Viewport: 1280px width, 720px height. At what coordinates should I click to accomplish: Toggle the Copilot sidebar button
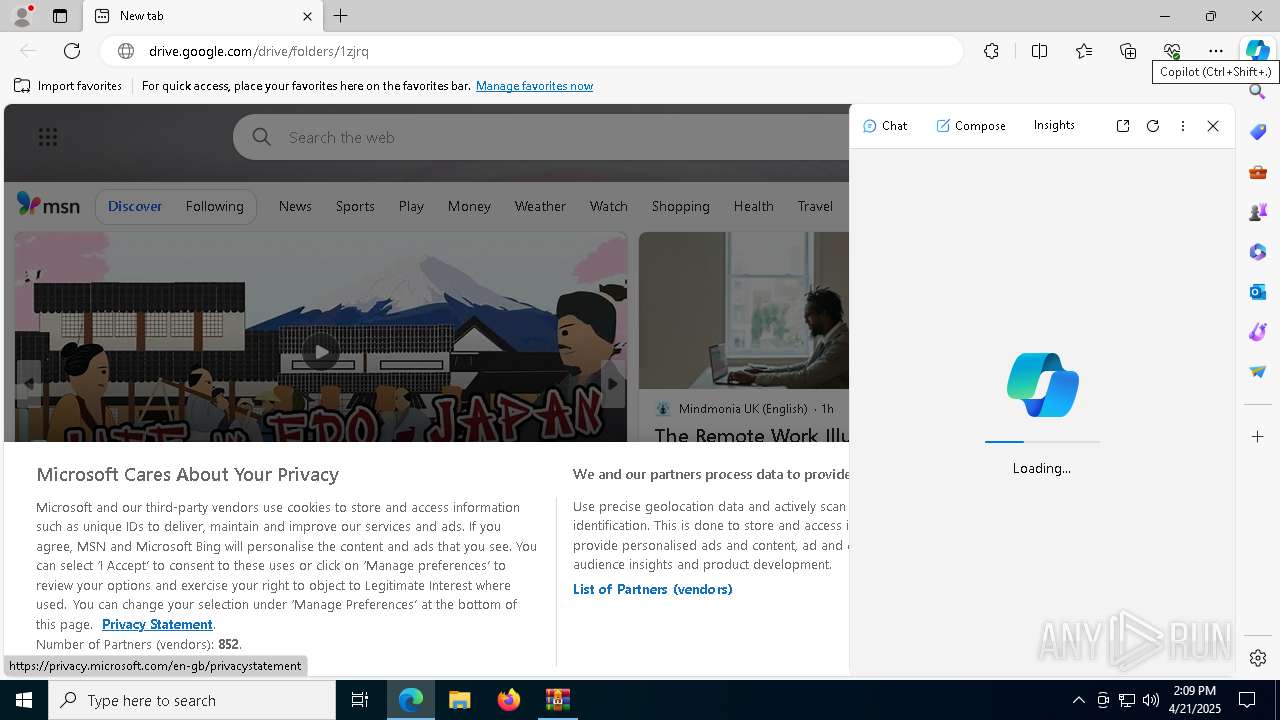tap(1257, 51)
